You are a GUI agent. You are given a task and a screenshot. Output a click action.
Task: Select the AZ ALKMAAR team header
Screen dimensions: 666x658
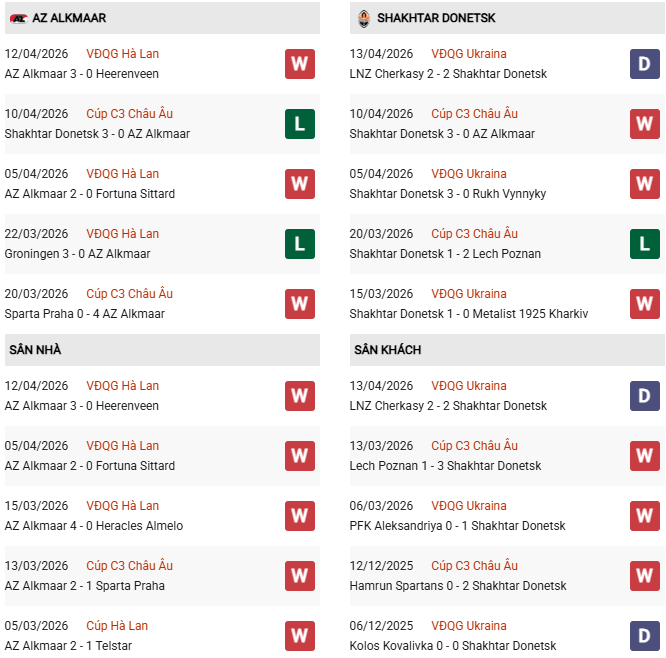pos(66,18)
